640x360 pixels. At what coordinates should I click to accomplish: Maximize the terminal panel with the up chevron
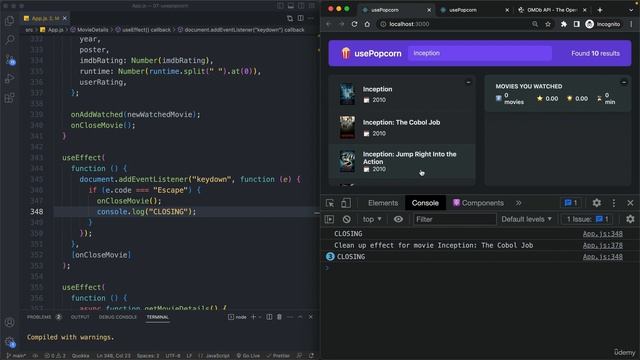coord(300,317)
